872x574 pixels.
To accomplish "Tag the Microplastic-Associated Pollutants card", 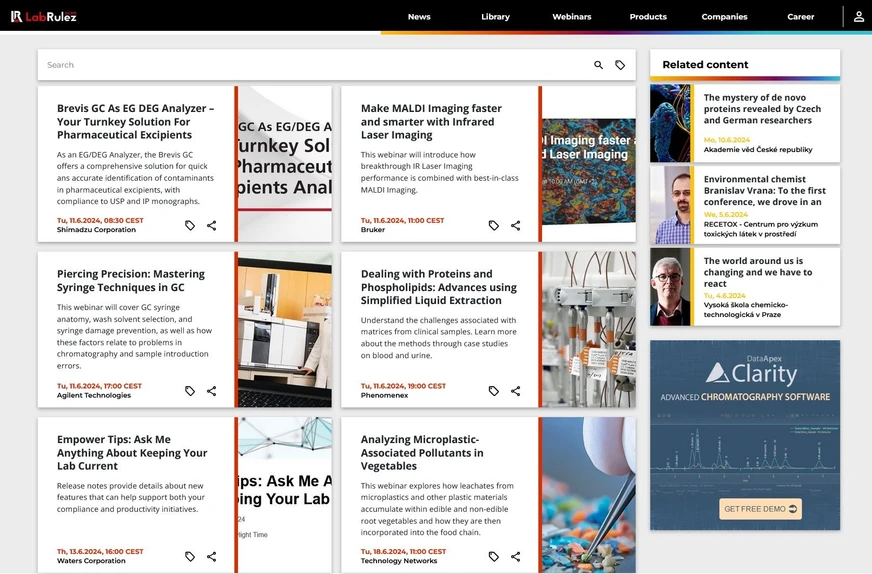I will tap(494, 556).
